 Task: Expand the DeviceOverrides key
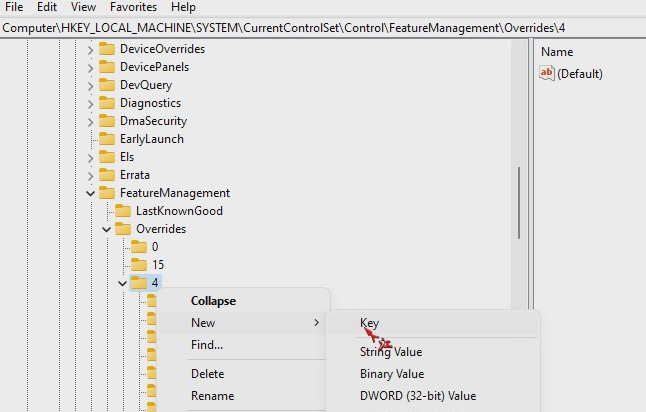tap(91, 50)
